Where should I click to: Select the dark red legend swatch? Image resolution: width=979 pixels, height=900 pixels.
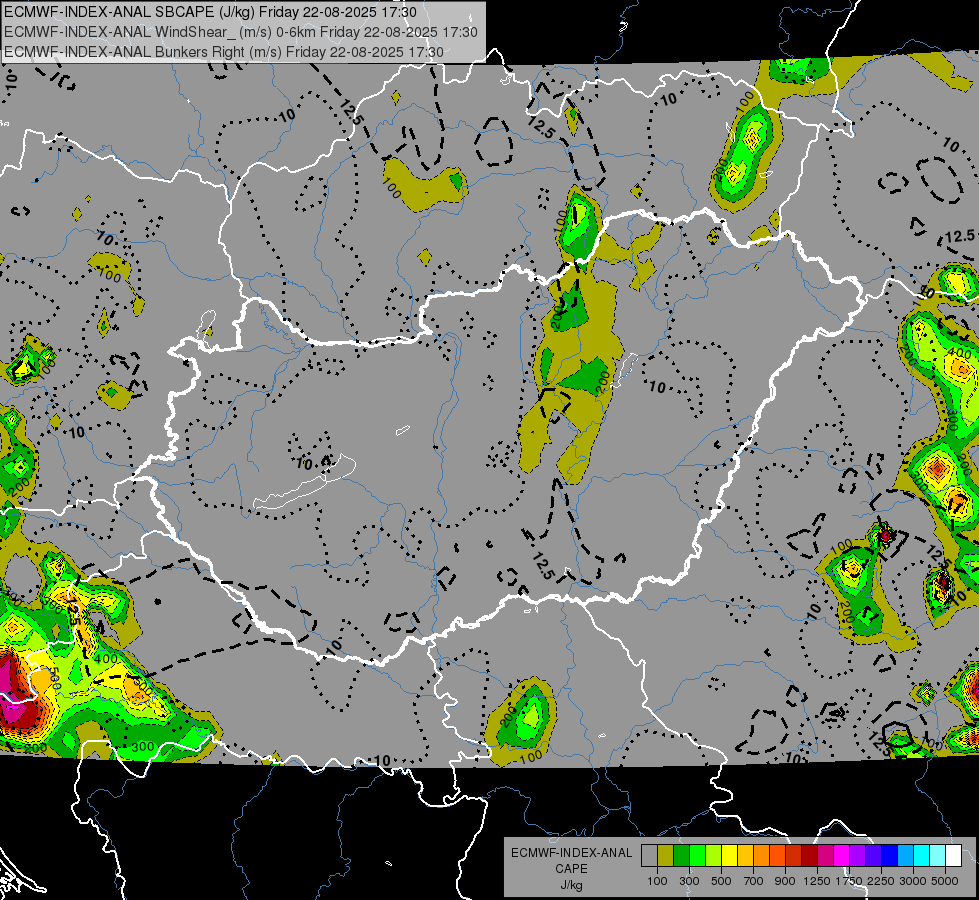810,856
